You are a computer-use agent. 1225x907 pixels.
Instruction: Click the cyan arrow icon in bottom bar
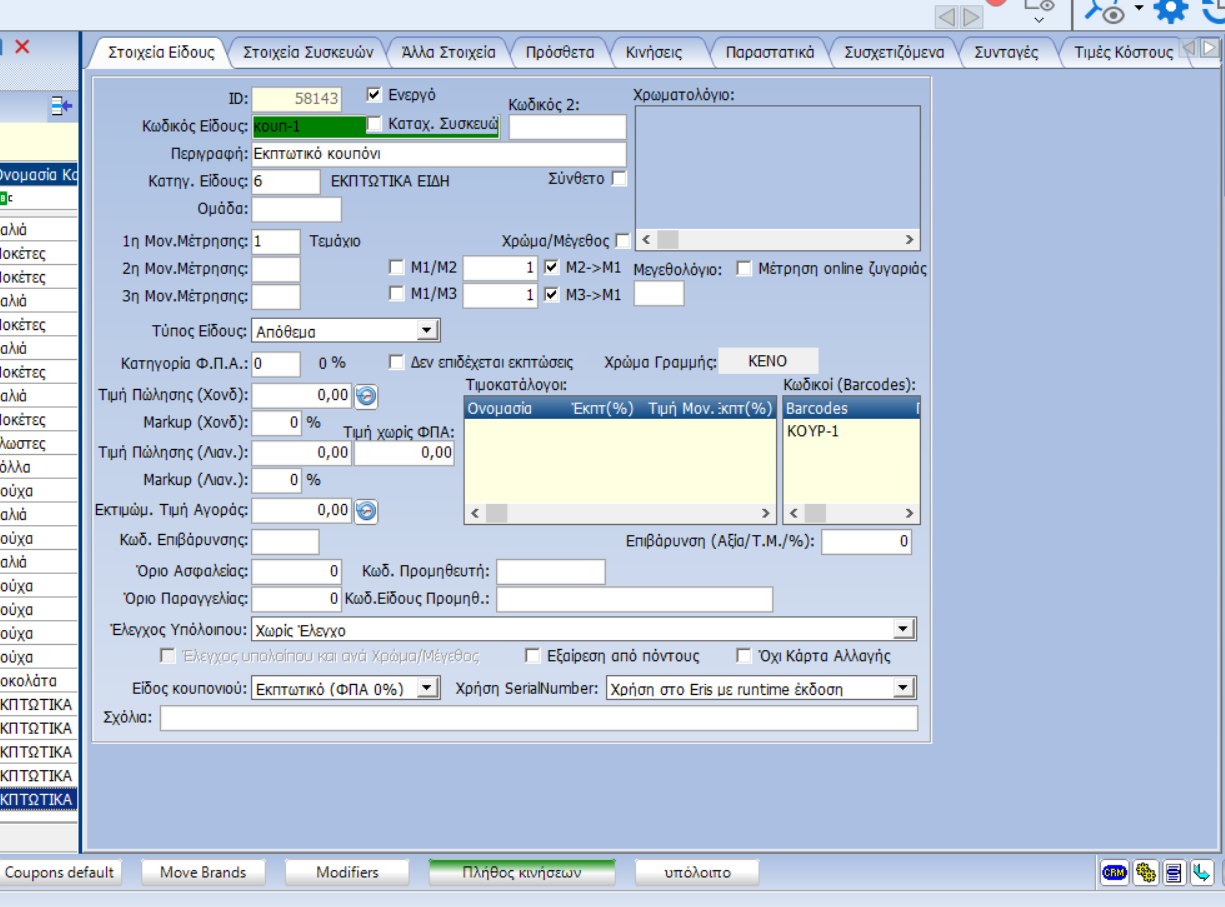coord(1201,873)
